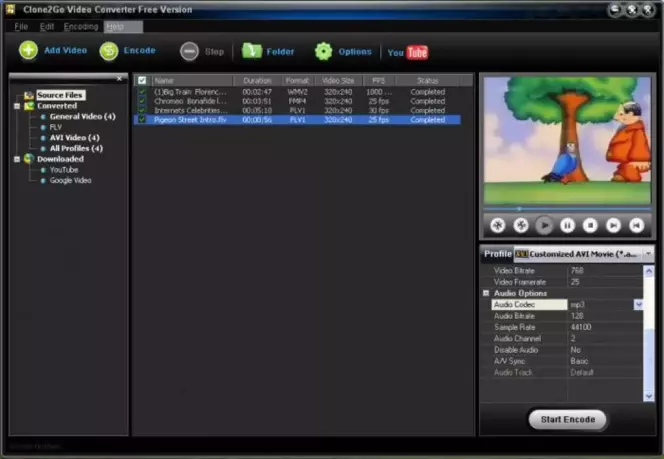Open the Options gear icon
Image resolution: width=664 pixels, height=459 pixels.
tap(324, 51)
